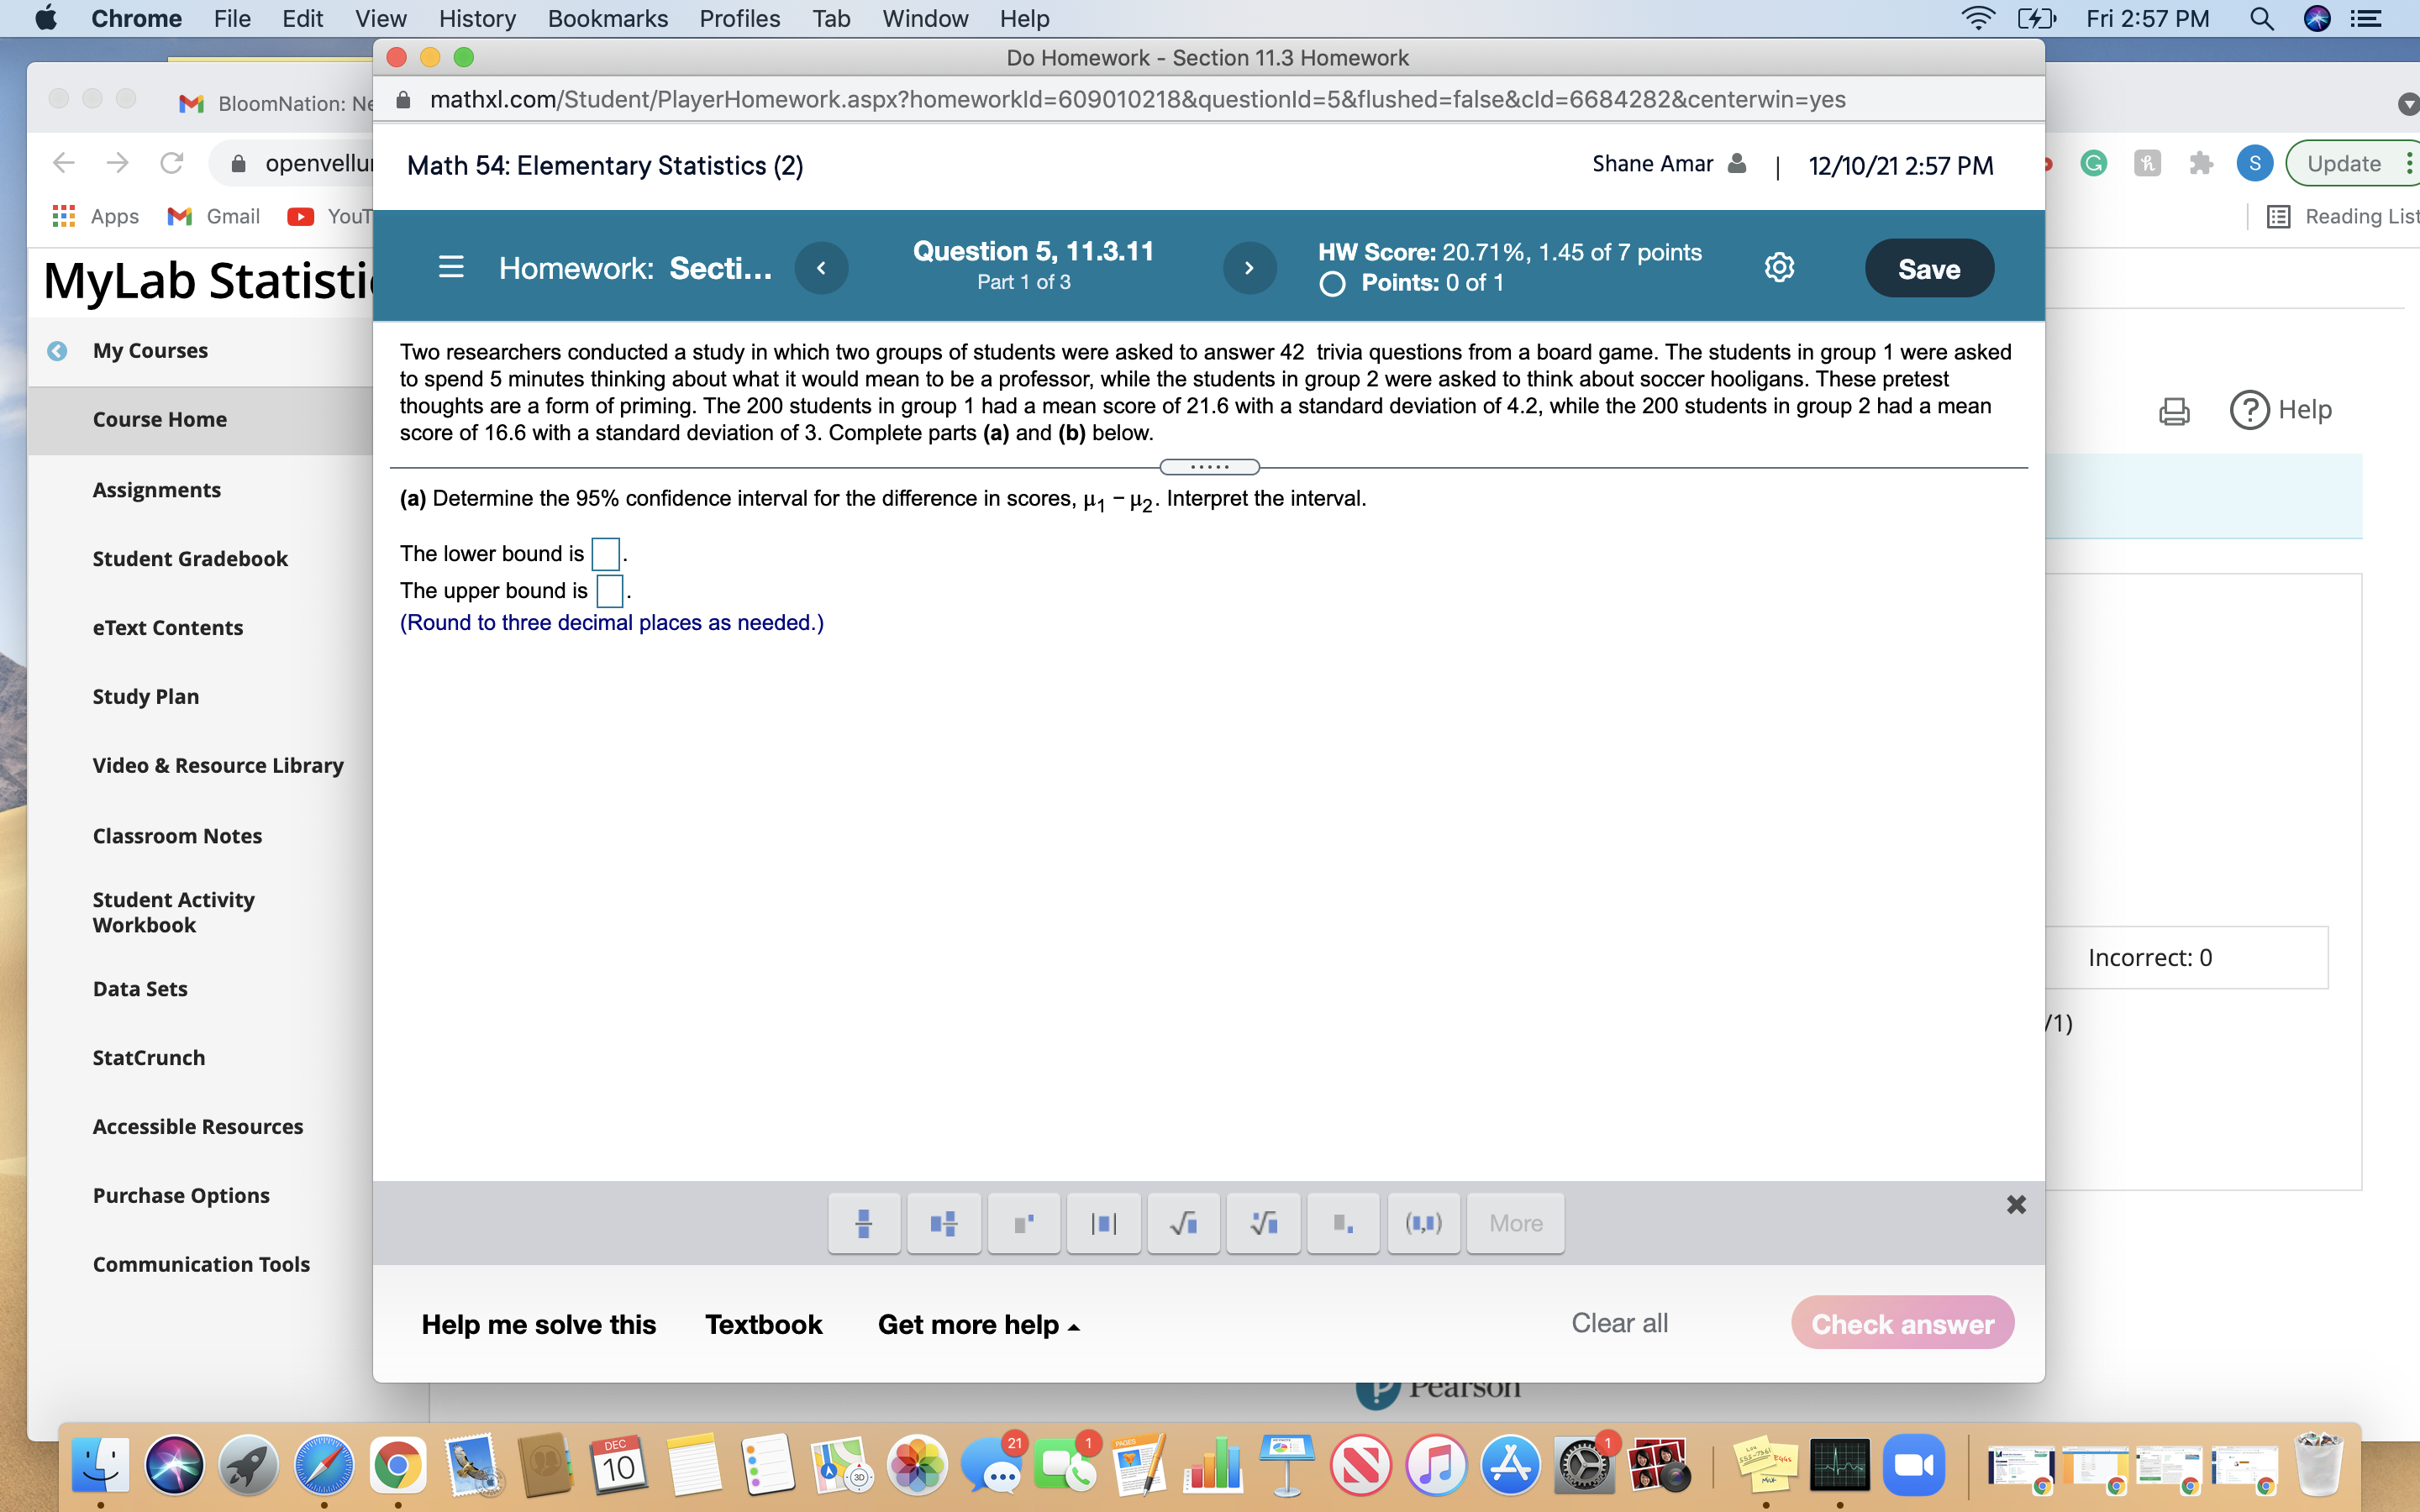Select the absolute value template

(1102, 1222)
